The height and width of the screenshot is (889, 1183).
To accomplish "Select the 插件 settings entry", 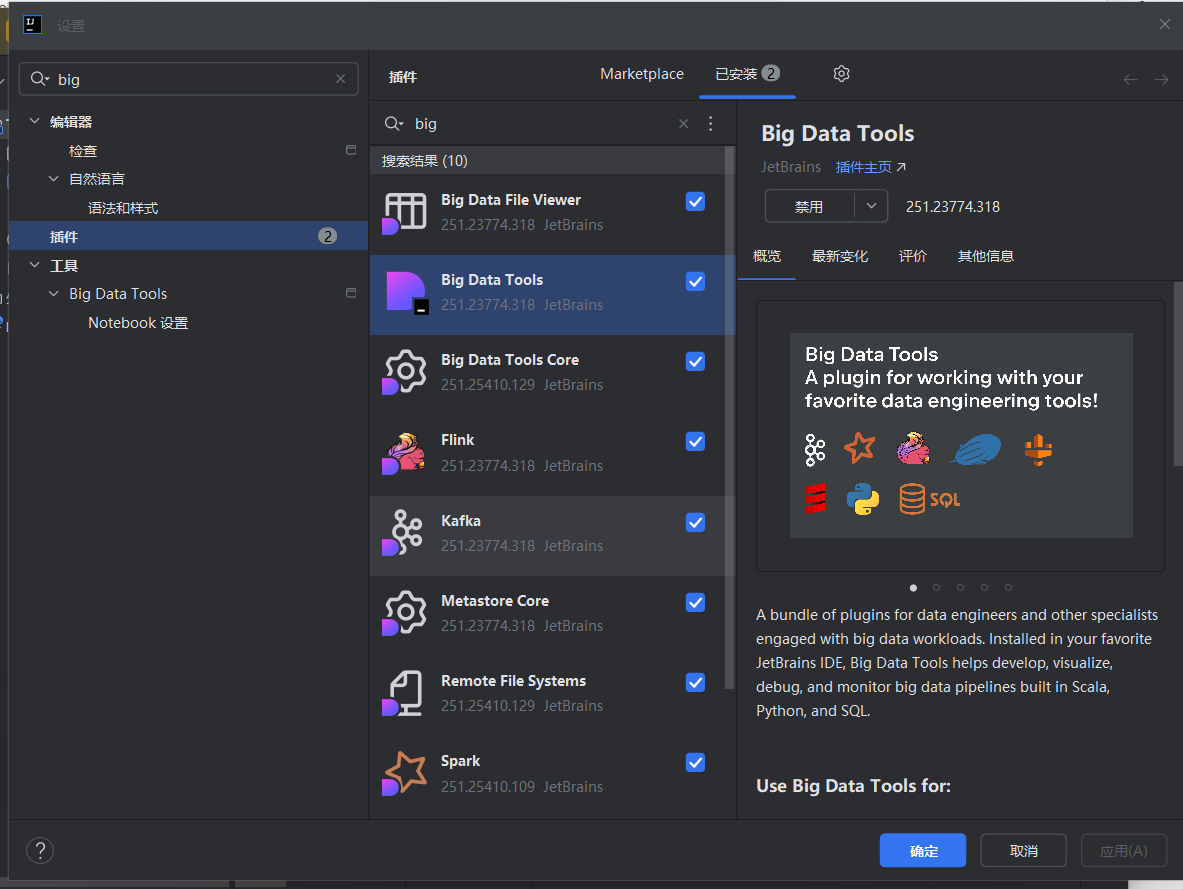I will point(188,236).
